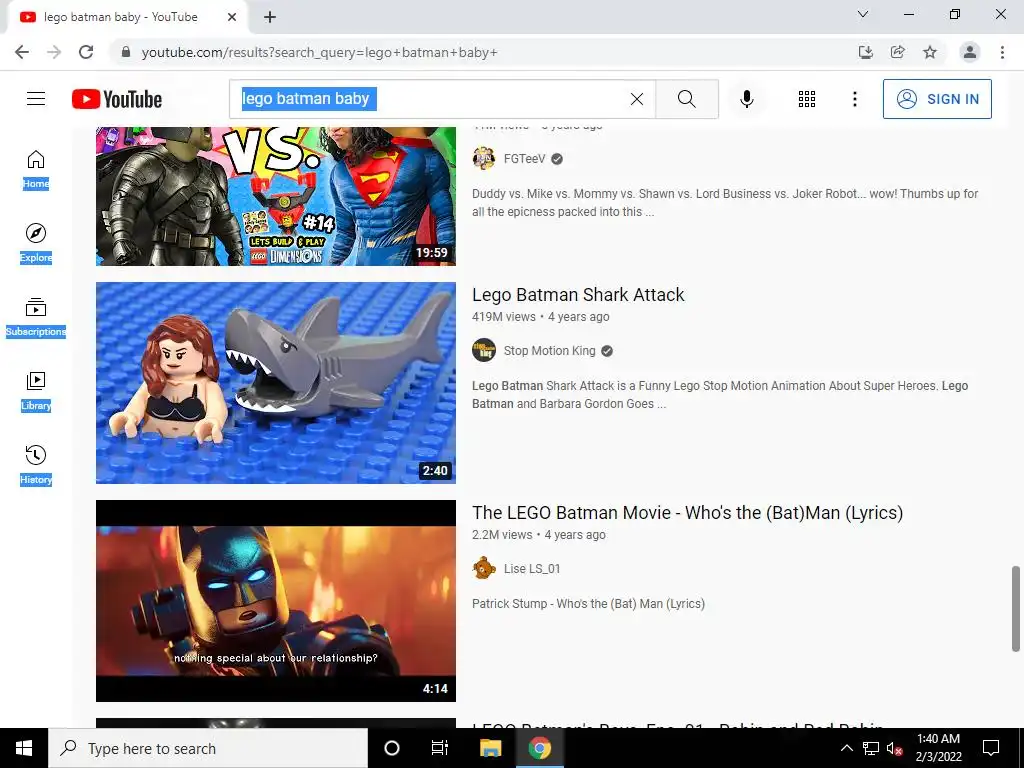Open Cortana circle in the taskbar
The image size is (1024, 768).
click(x=392, y=748)
